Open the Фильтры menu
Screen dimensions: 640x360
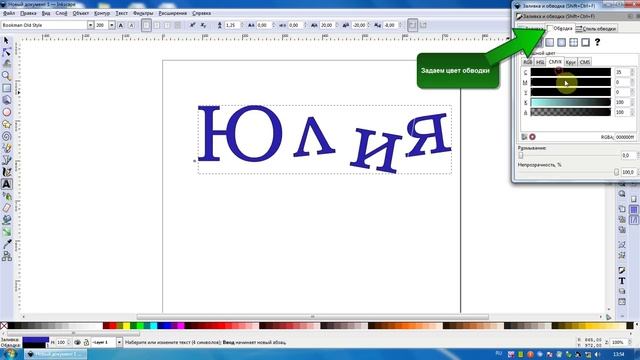pos(143,13)
